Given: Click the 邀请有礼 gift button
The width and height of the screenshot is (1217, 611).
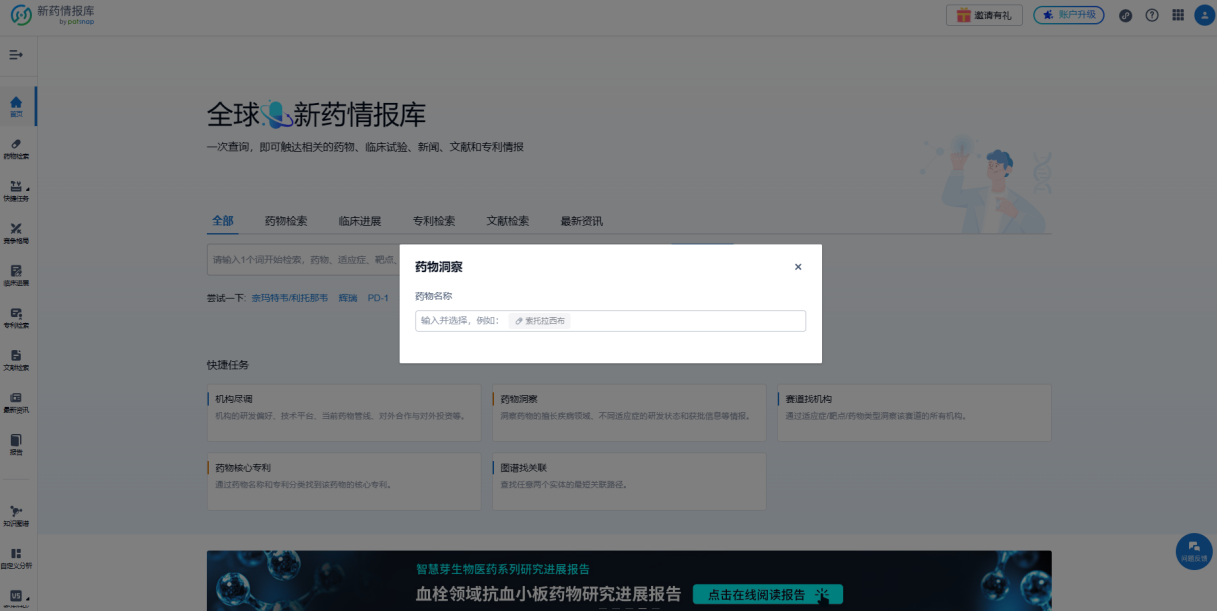Looking at the screenshot, I should coord(984,15).
